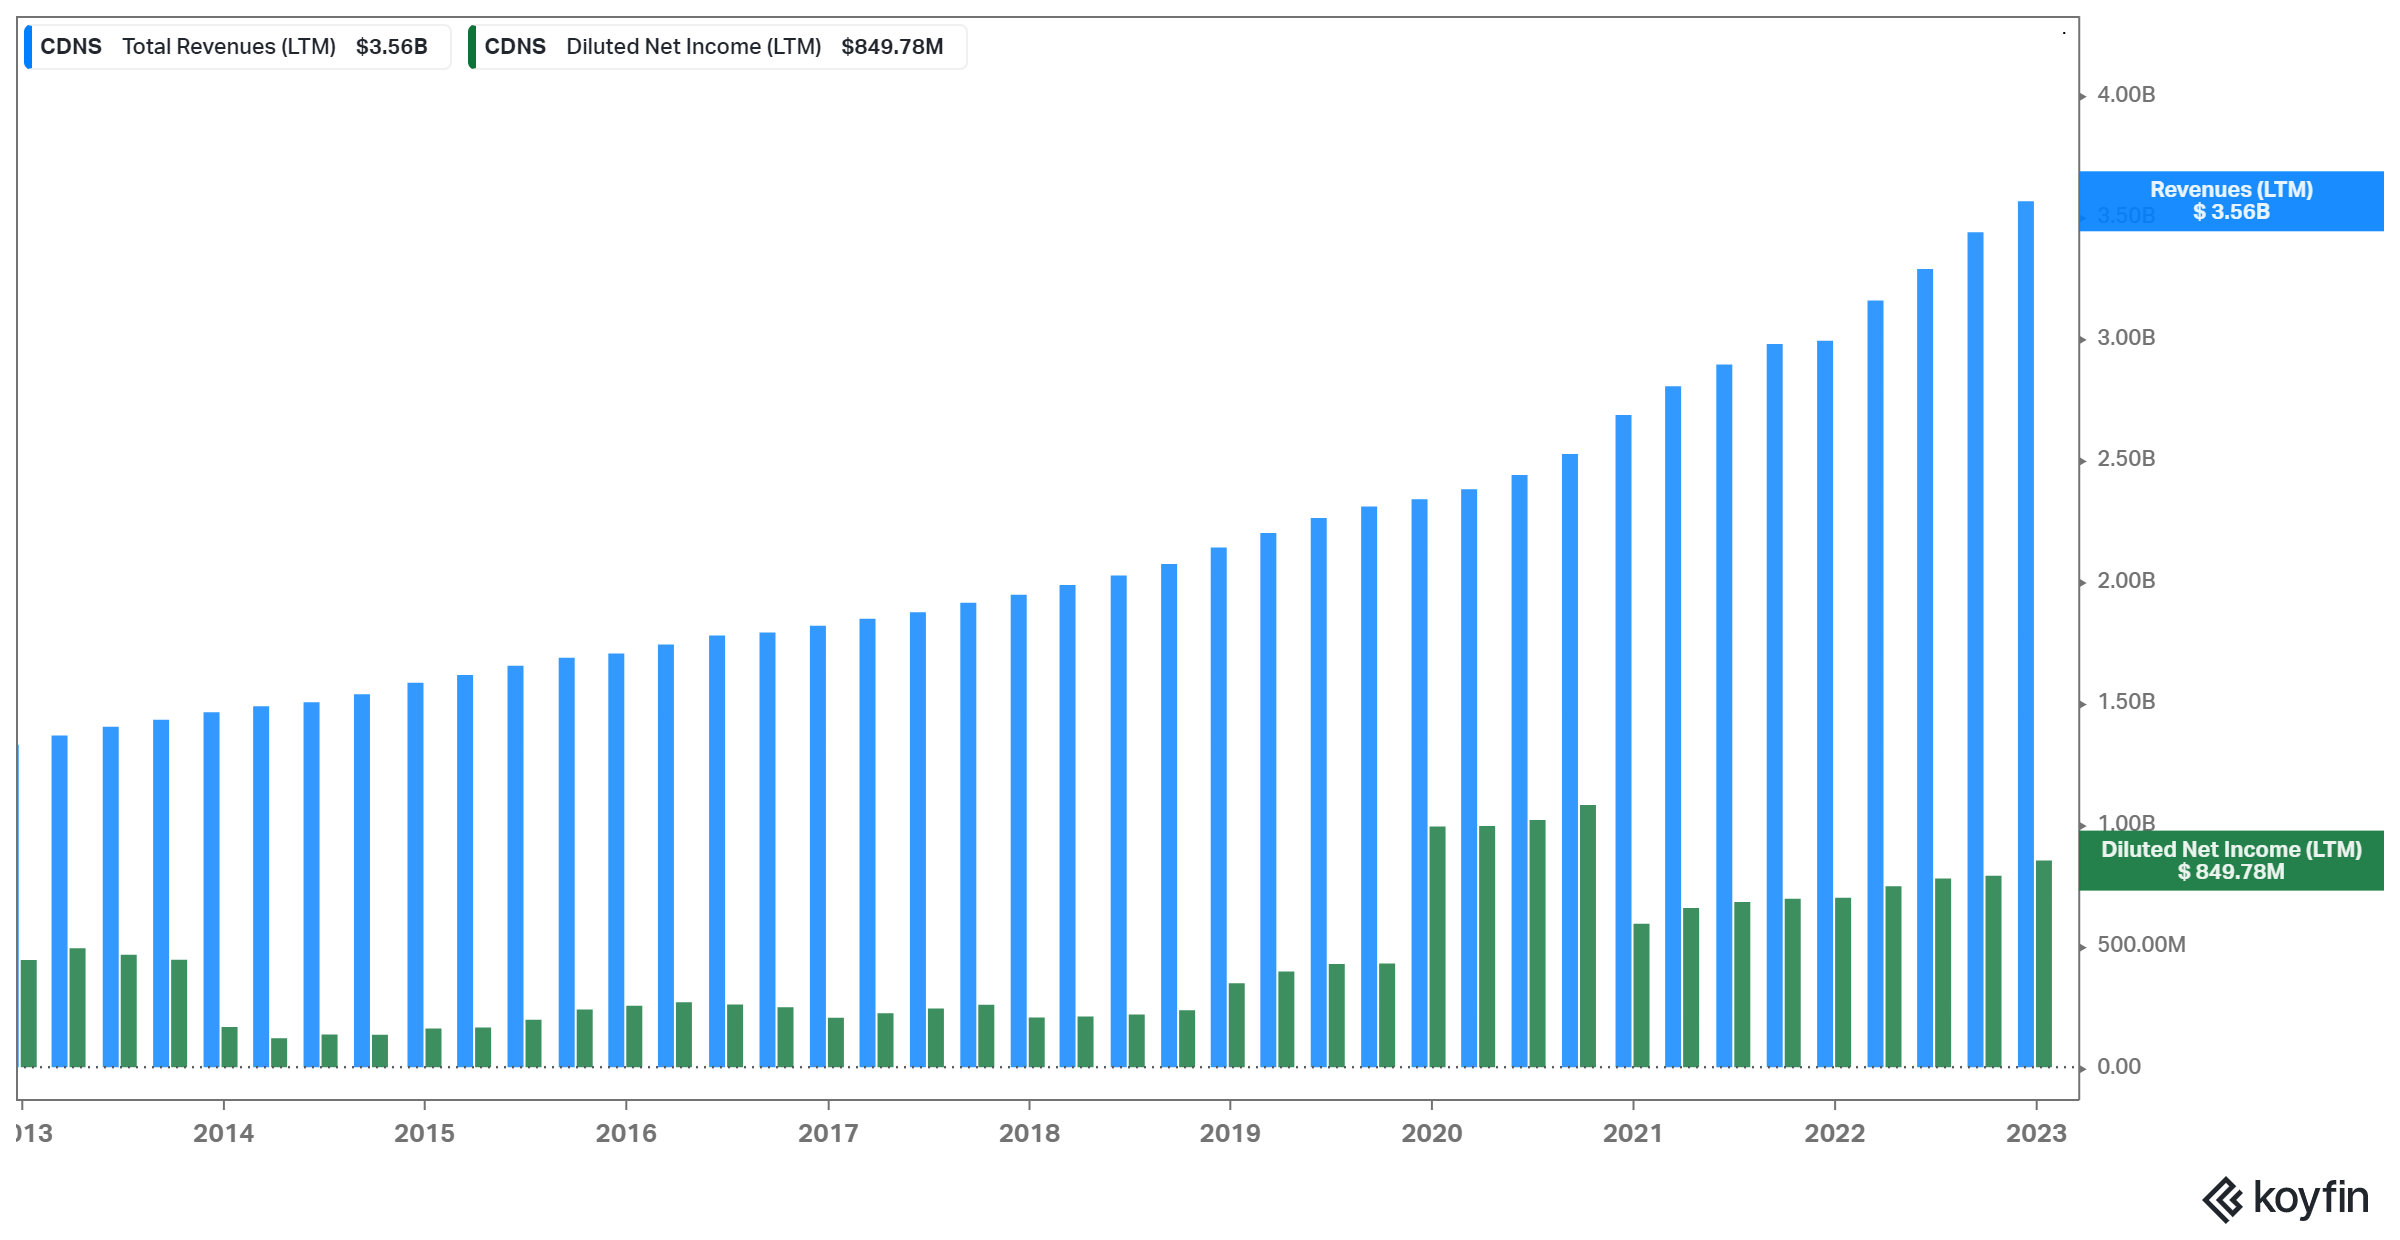Click the 2.00B value on the y-axis
Viewport: 2400px width, 1240px height.
point(2125,581)
